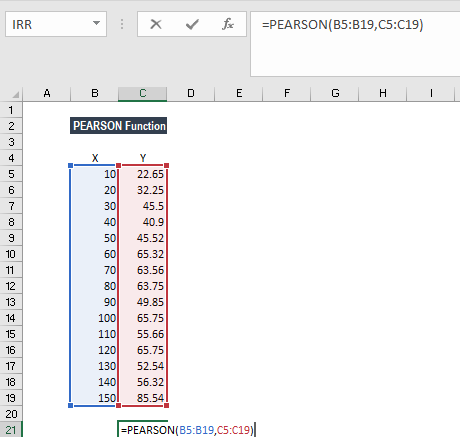The image size is (460, 437).
Task: Click cell containing 85.54
Action: point(143,398)
